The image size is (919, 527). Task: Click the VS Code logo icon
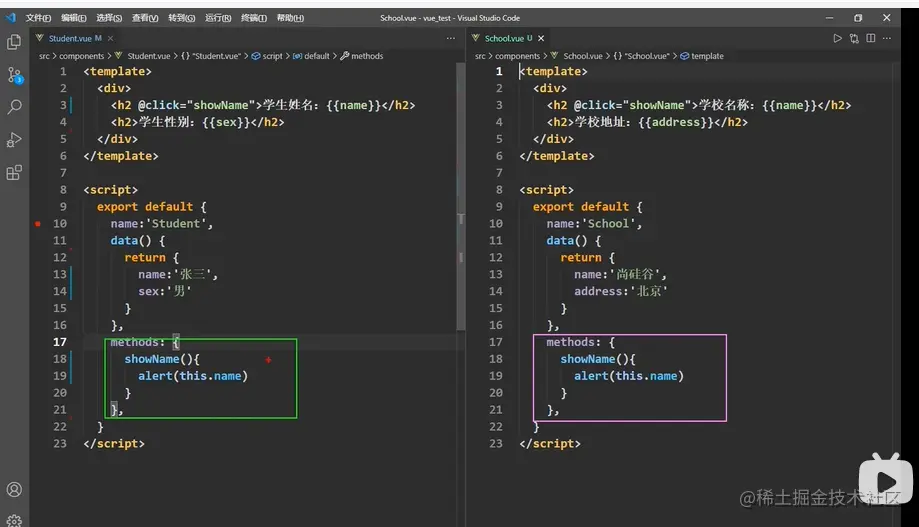(x=11, y=18)
